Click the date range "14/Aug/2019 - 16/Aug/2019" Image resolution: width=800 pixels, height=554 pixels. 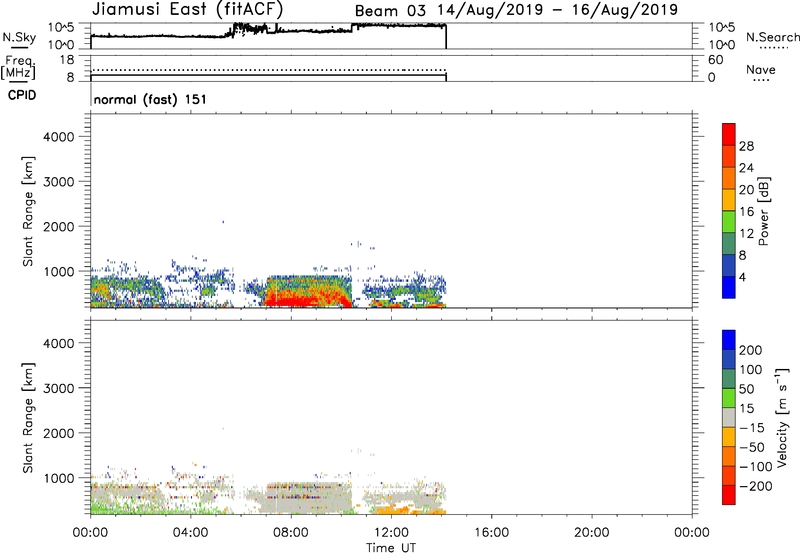point(557,10)
